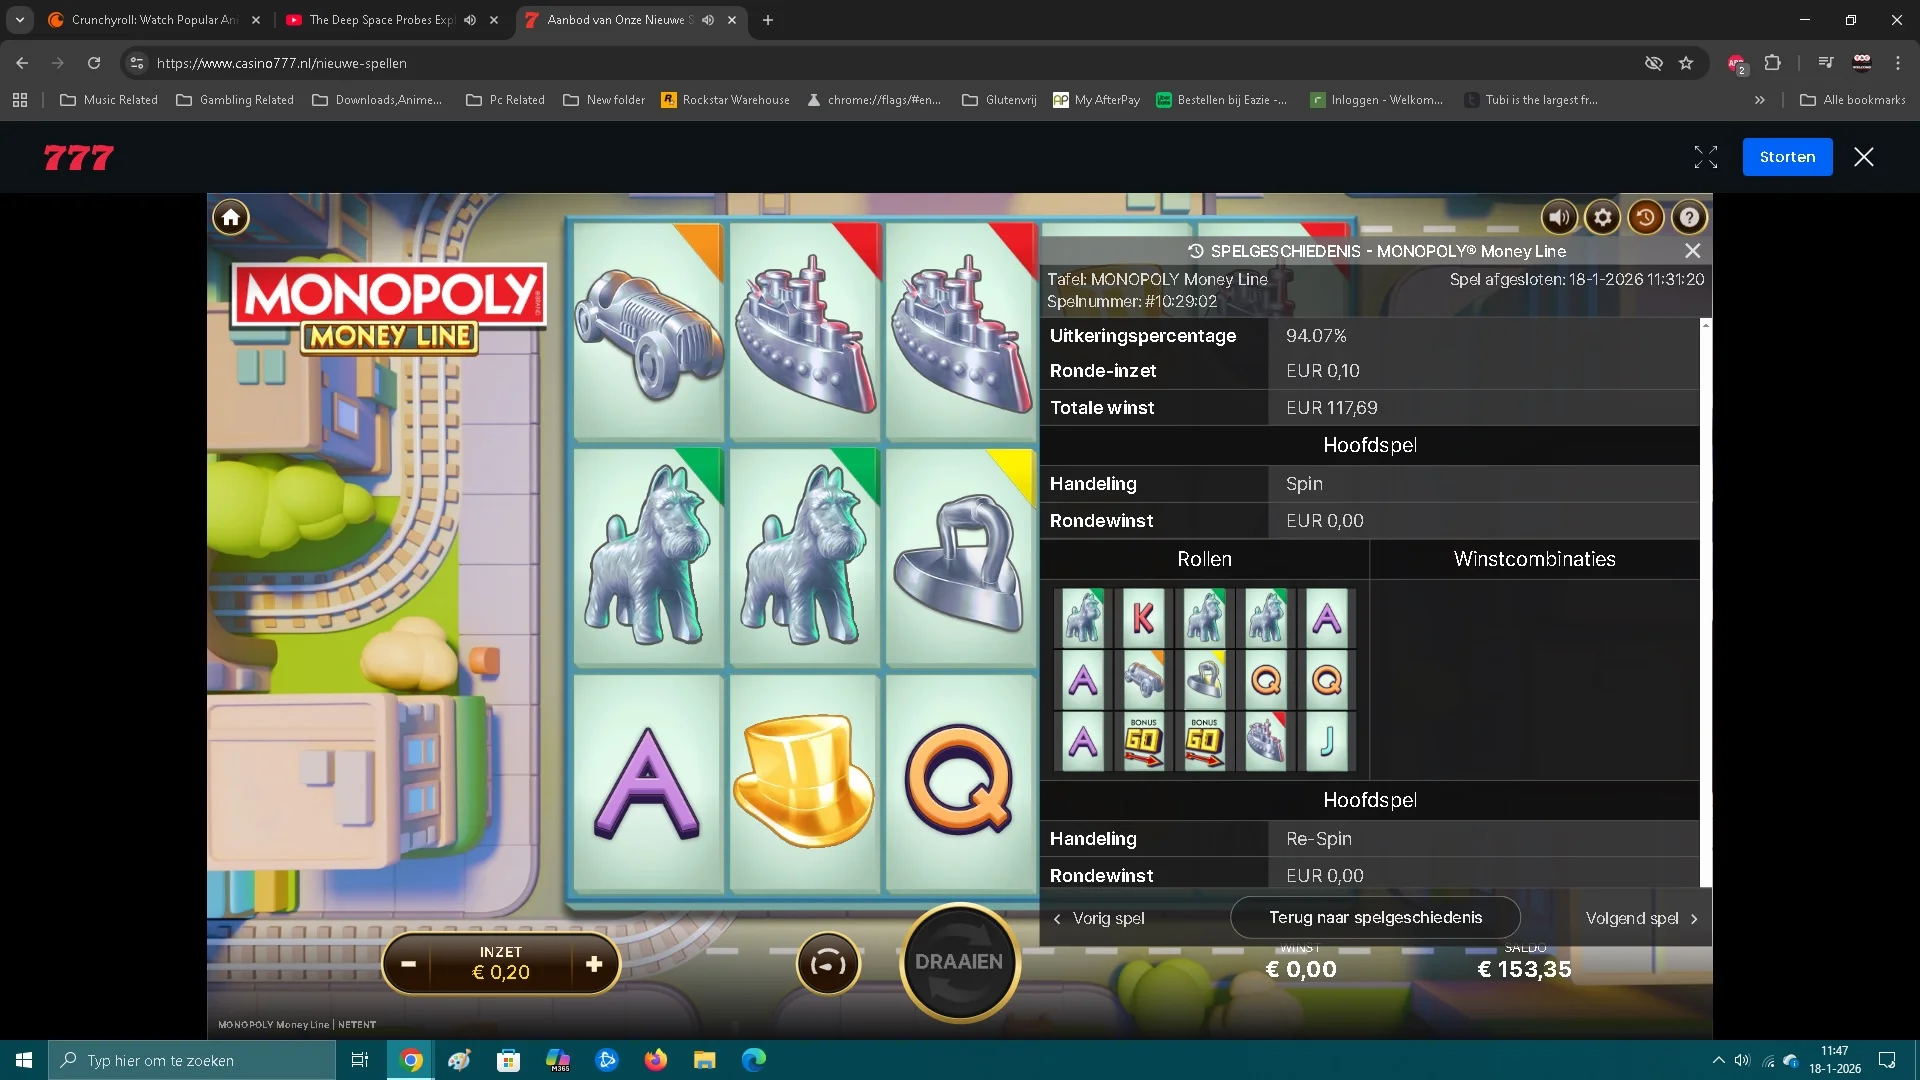Screen dimensions: 1920x1080
Task: Open the Alle bookmarks folder
Action: tap(1853, 100)
